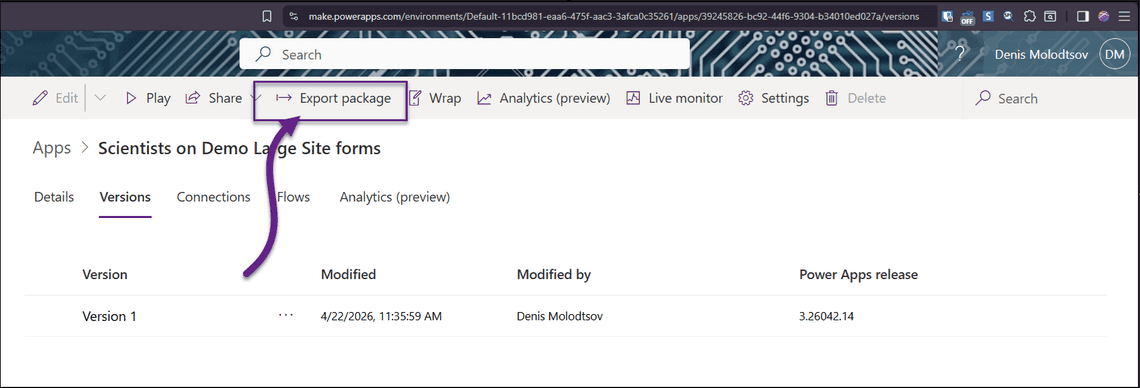Image resolution: width=1140 pixels, height=388 pixels.
Task: Open the magnifier search extension icon
Action: [1008, 16]
